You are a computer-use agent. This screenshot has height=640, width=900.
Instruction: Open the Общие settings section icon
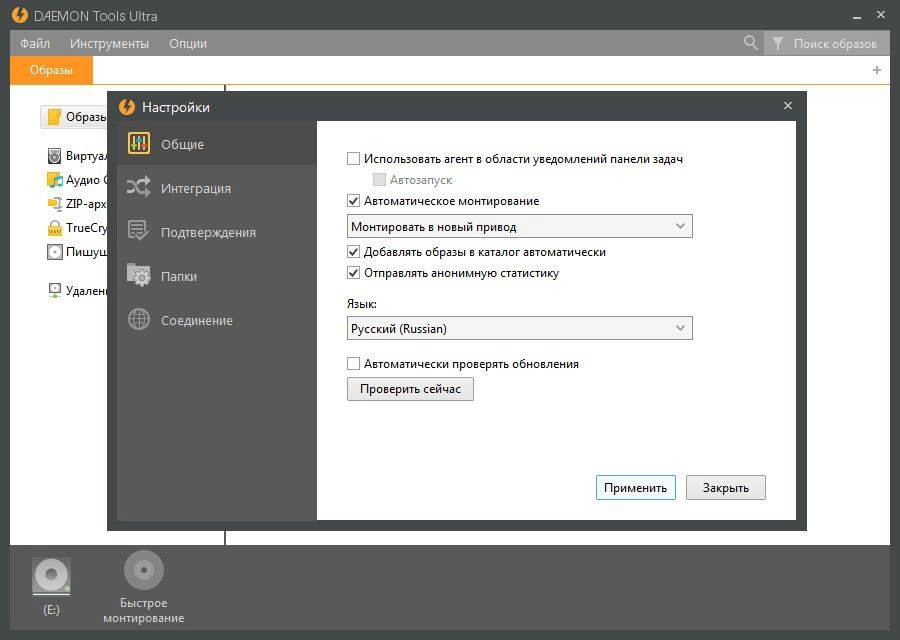[139, 143]
